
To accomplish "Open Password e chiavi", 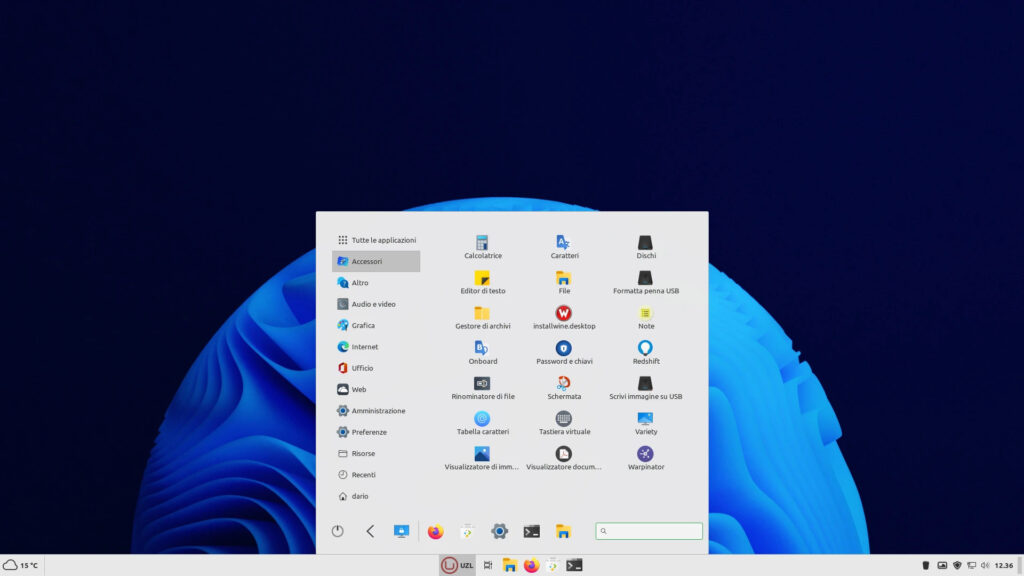I will coord(564,353).
